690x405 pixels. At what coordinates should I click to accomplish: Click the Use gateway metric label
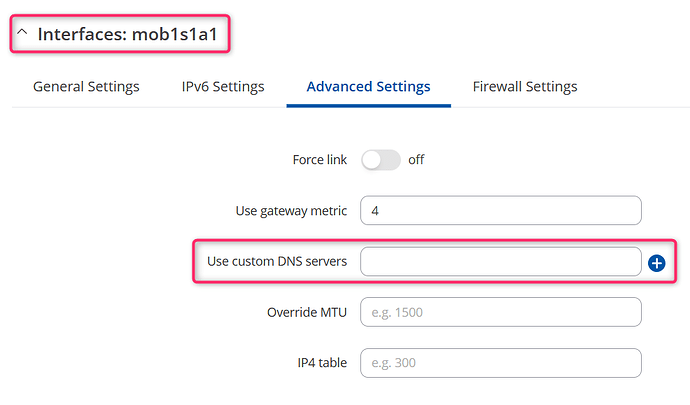[x=291, y=211]
